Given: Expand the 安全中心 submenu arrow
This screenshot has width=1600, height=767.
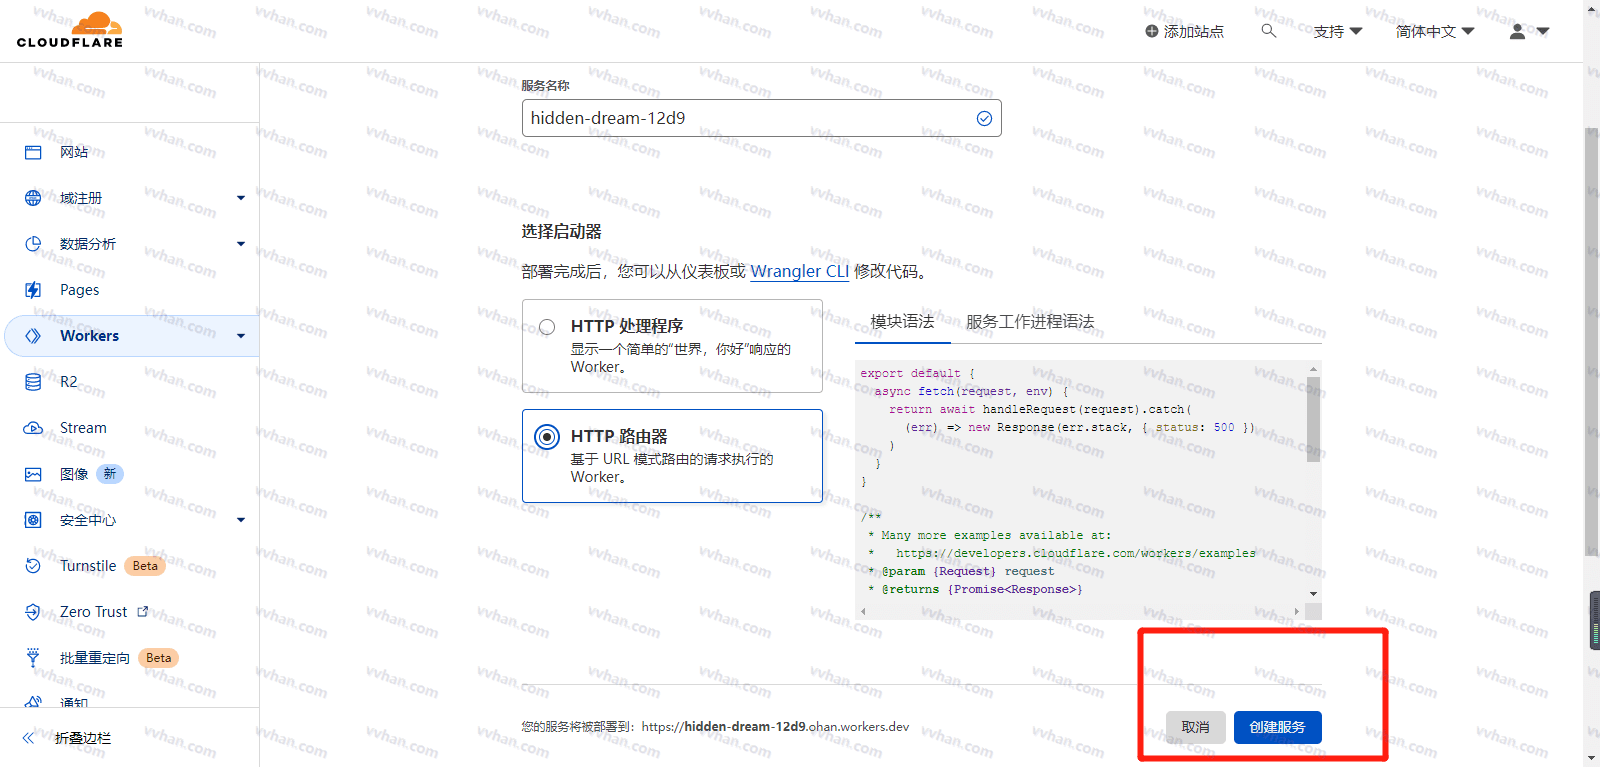Looking at the screenshot, I should (241, 520).
